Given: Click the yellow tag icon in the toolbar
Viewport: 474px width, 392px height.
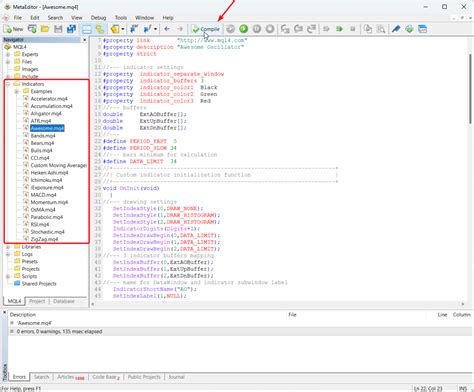Looking at the screenshot, I should tap(115, 29).
